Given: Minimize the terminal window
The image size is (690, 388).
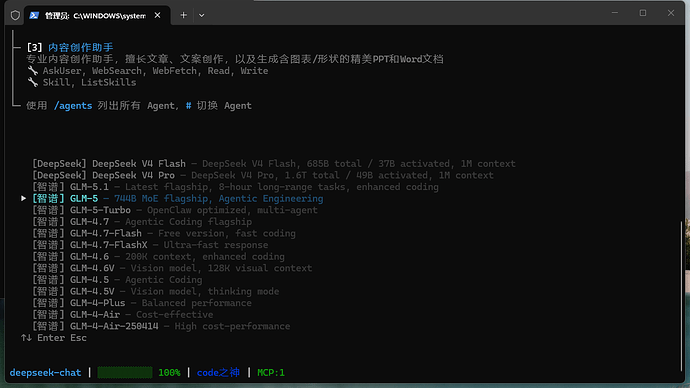Looking at the screenshot, I should point(615,13).
